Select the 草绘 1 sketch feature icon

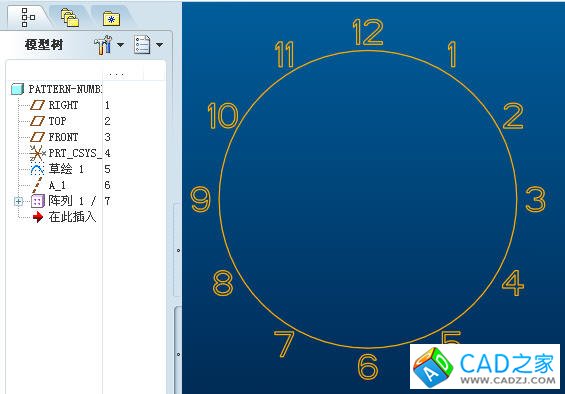[x=37, y=169]
